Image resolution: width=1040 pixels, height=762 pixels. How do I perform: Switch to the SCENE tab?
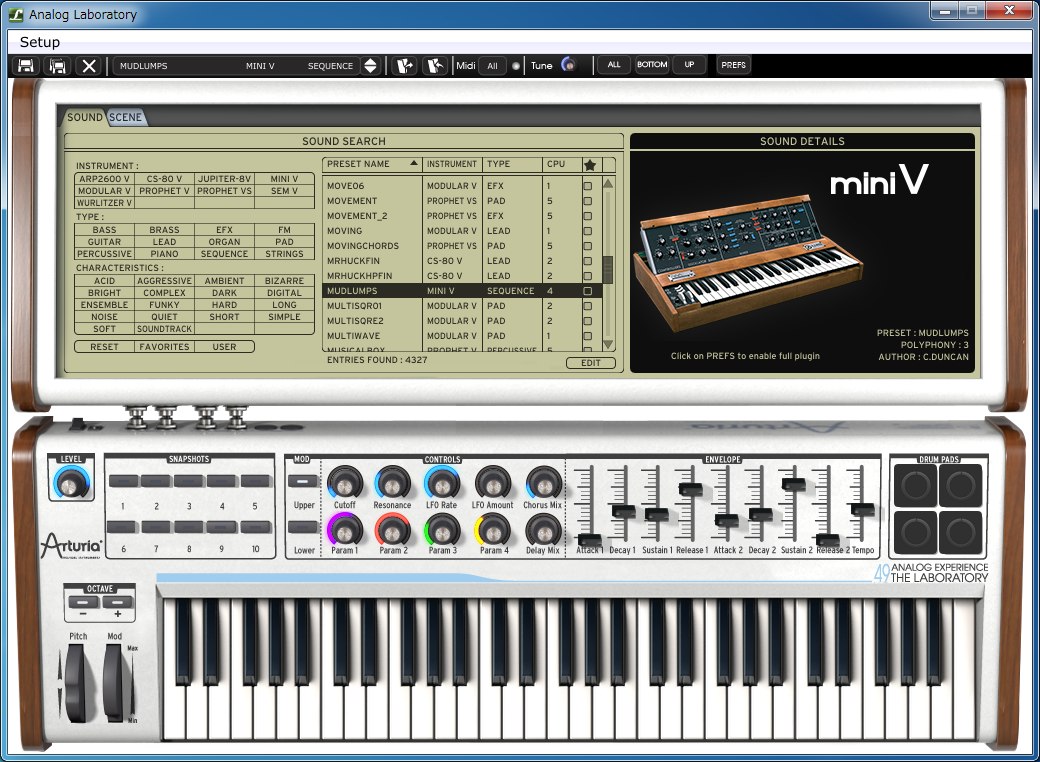click(125, 117)
